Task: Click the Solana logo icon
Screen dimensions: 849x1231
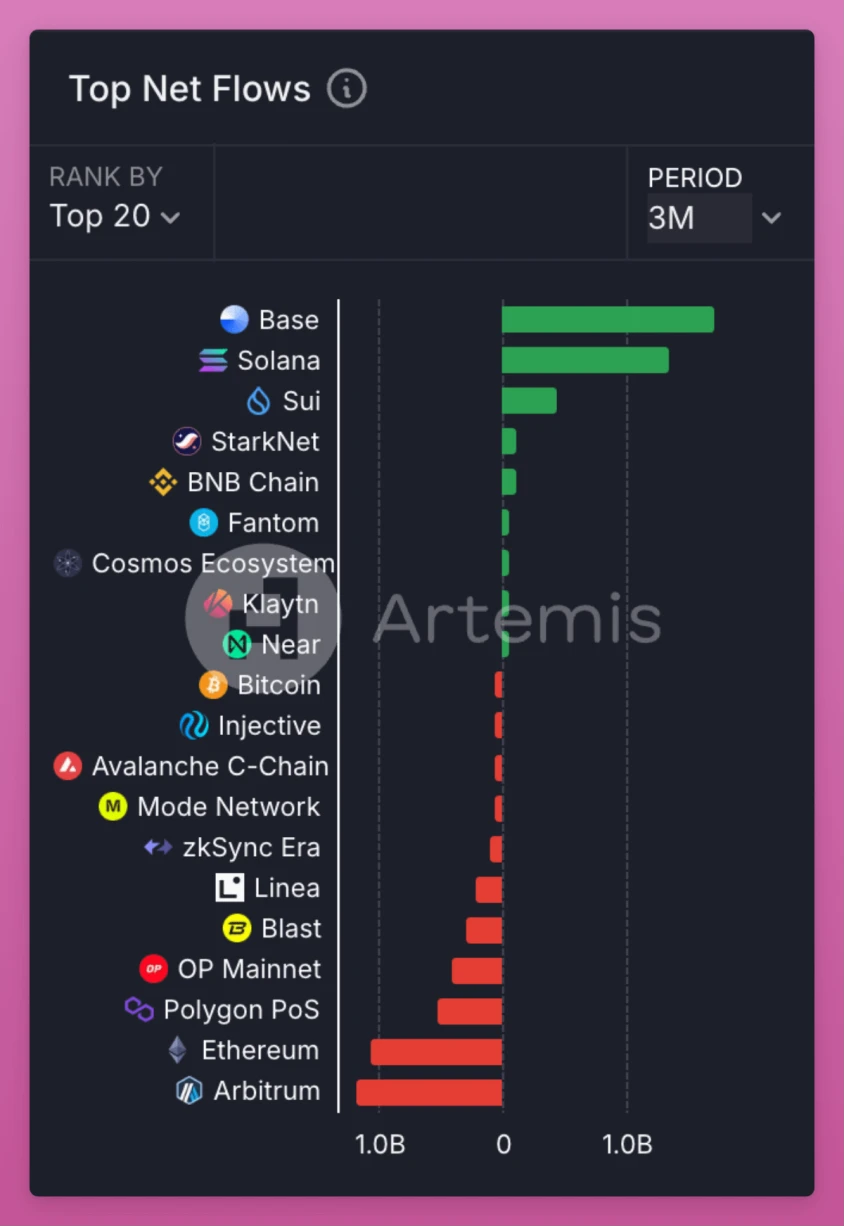Action: coord(213,360)
